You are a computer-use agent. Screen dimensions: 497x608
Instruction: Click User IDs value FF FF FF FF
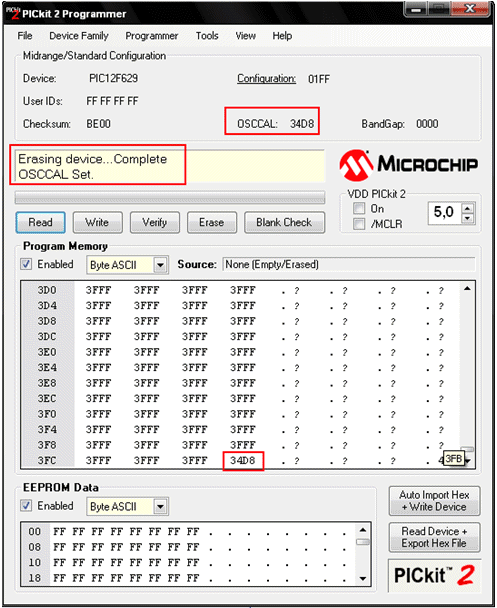112,101
